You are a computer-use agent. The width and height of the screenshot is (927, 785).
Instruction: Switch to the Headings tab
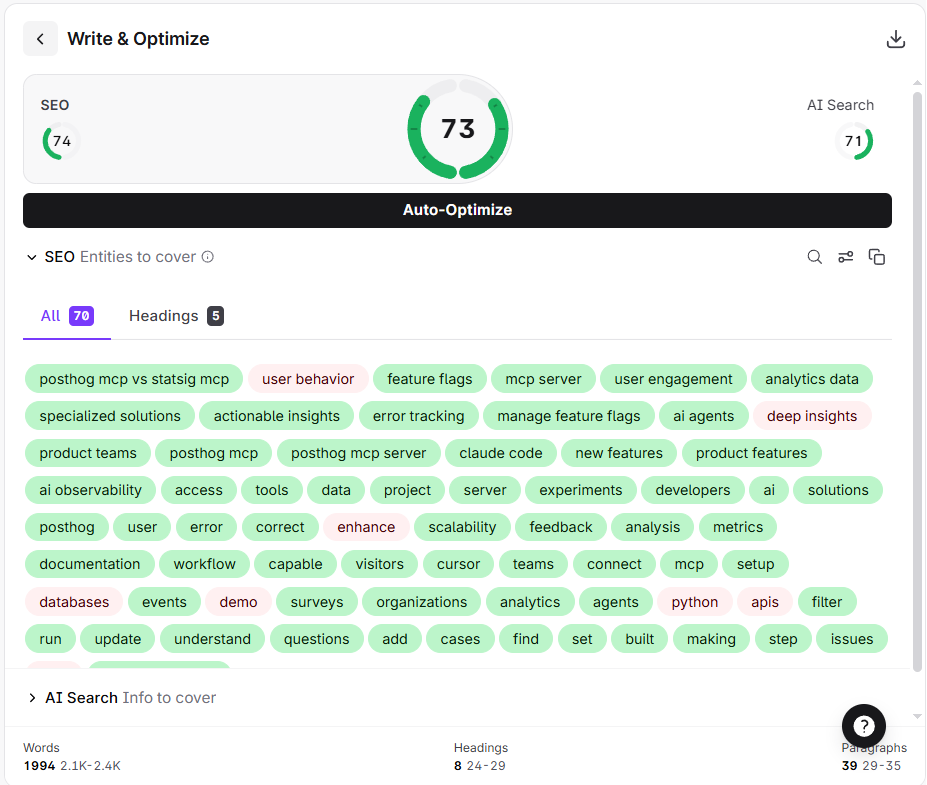176,316
